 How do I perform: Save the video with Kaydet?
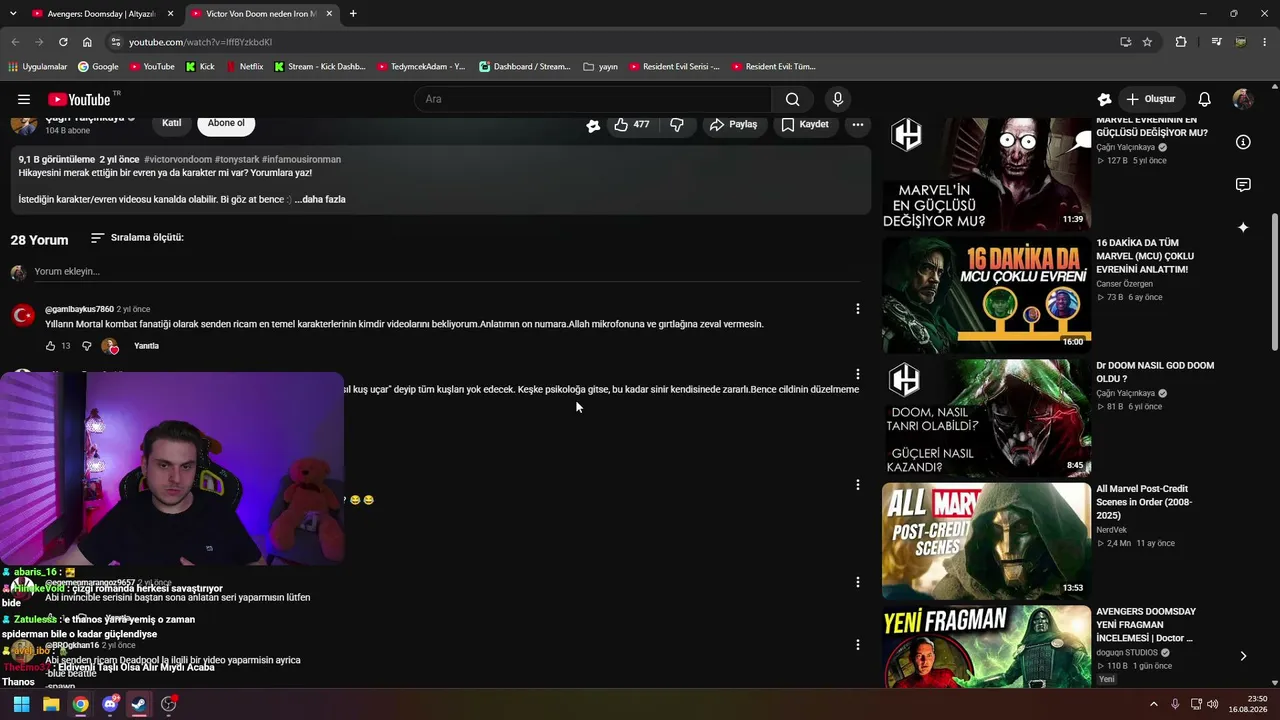805,125
